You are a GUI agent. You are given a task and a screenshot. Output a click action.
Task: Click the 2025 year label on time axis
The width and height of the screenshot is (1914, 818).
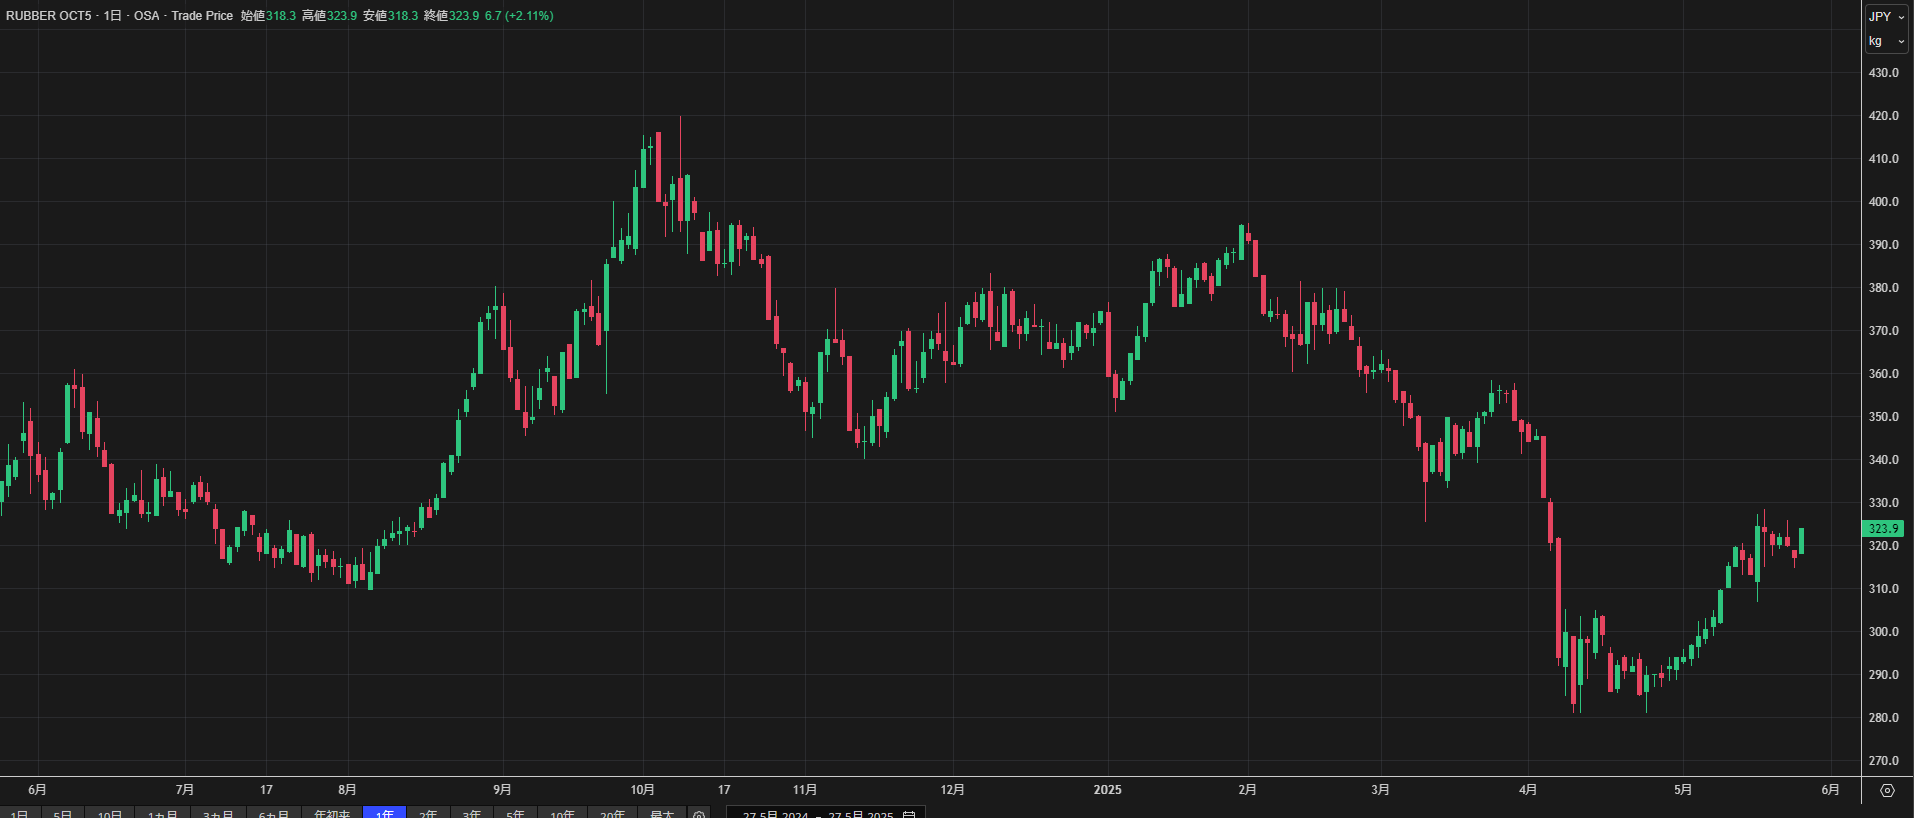pos(1107,790)
